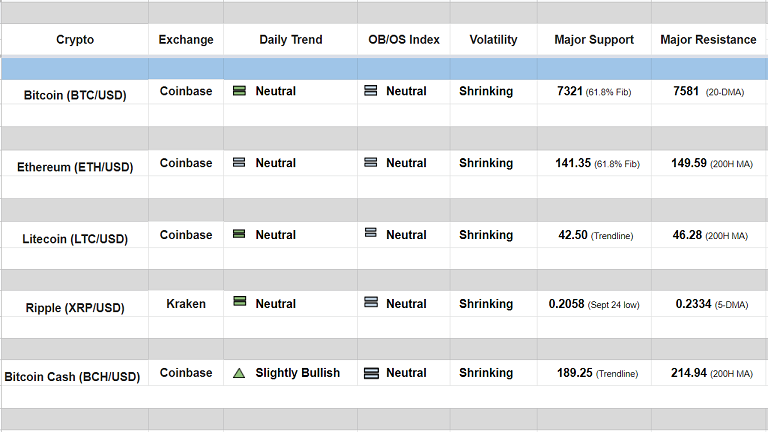Select the Bitcoin (BTC/USD) cell

[75, 95]
